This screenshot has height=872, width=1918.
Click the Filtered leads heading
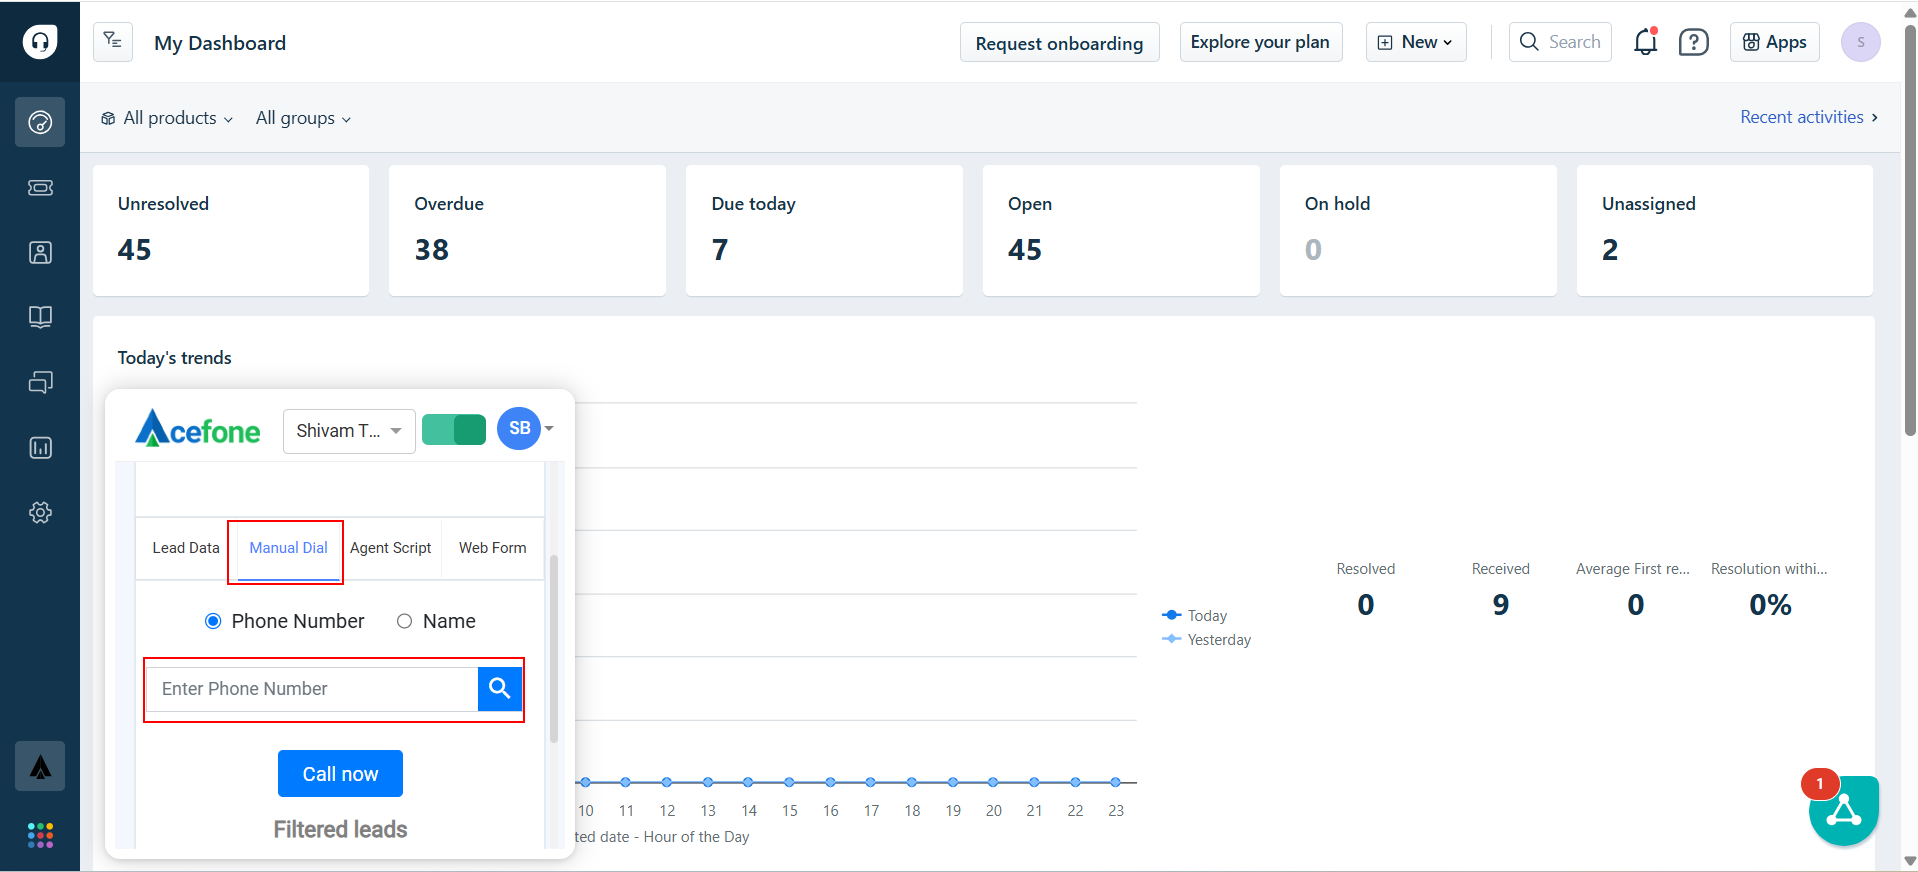tap(340, 829)
